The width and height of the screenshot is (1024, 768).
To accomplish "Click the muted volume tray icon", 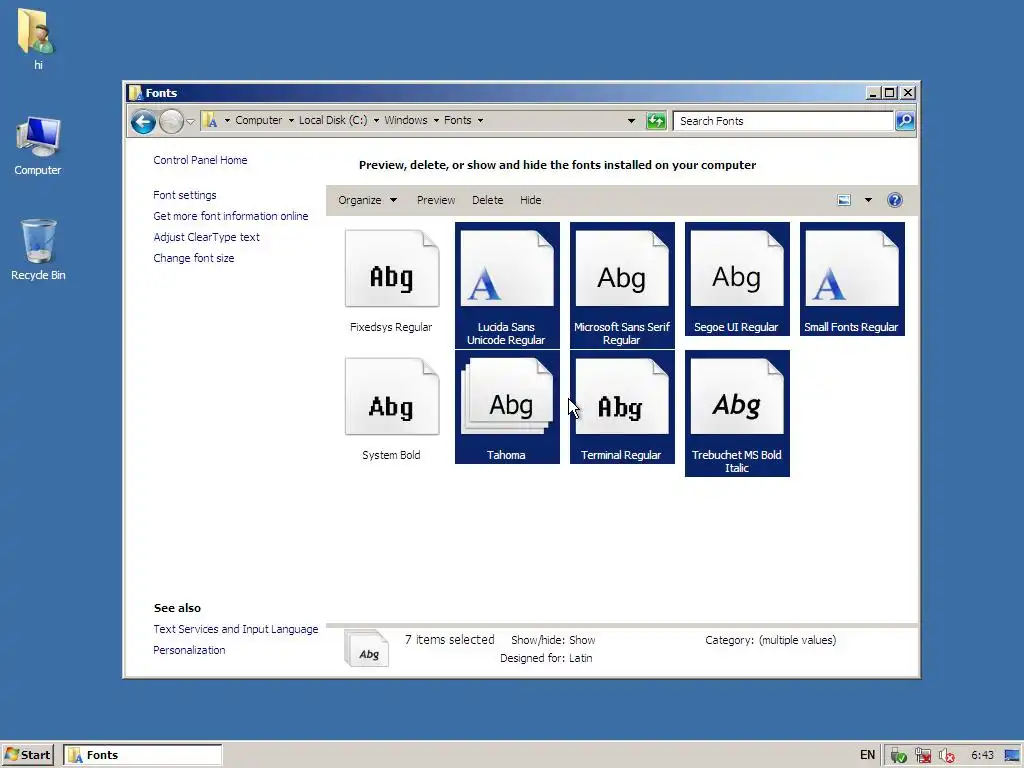I will click(x=946, y=755).
